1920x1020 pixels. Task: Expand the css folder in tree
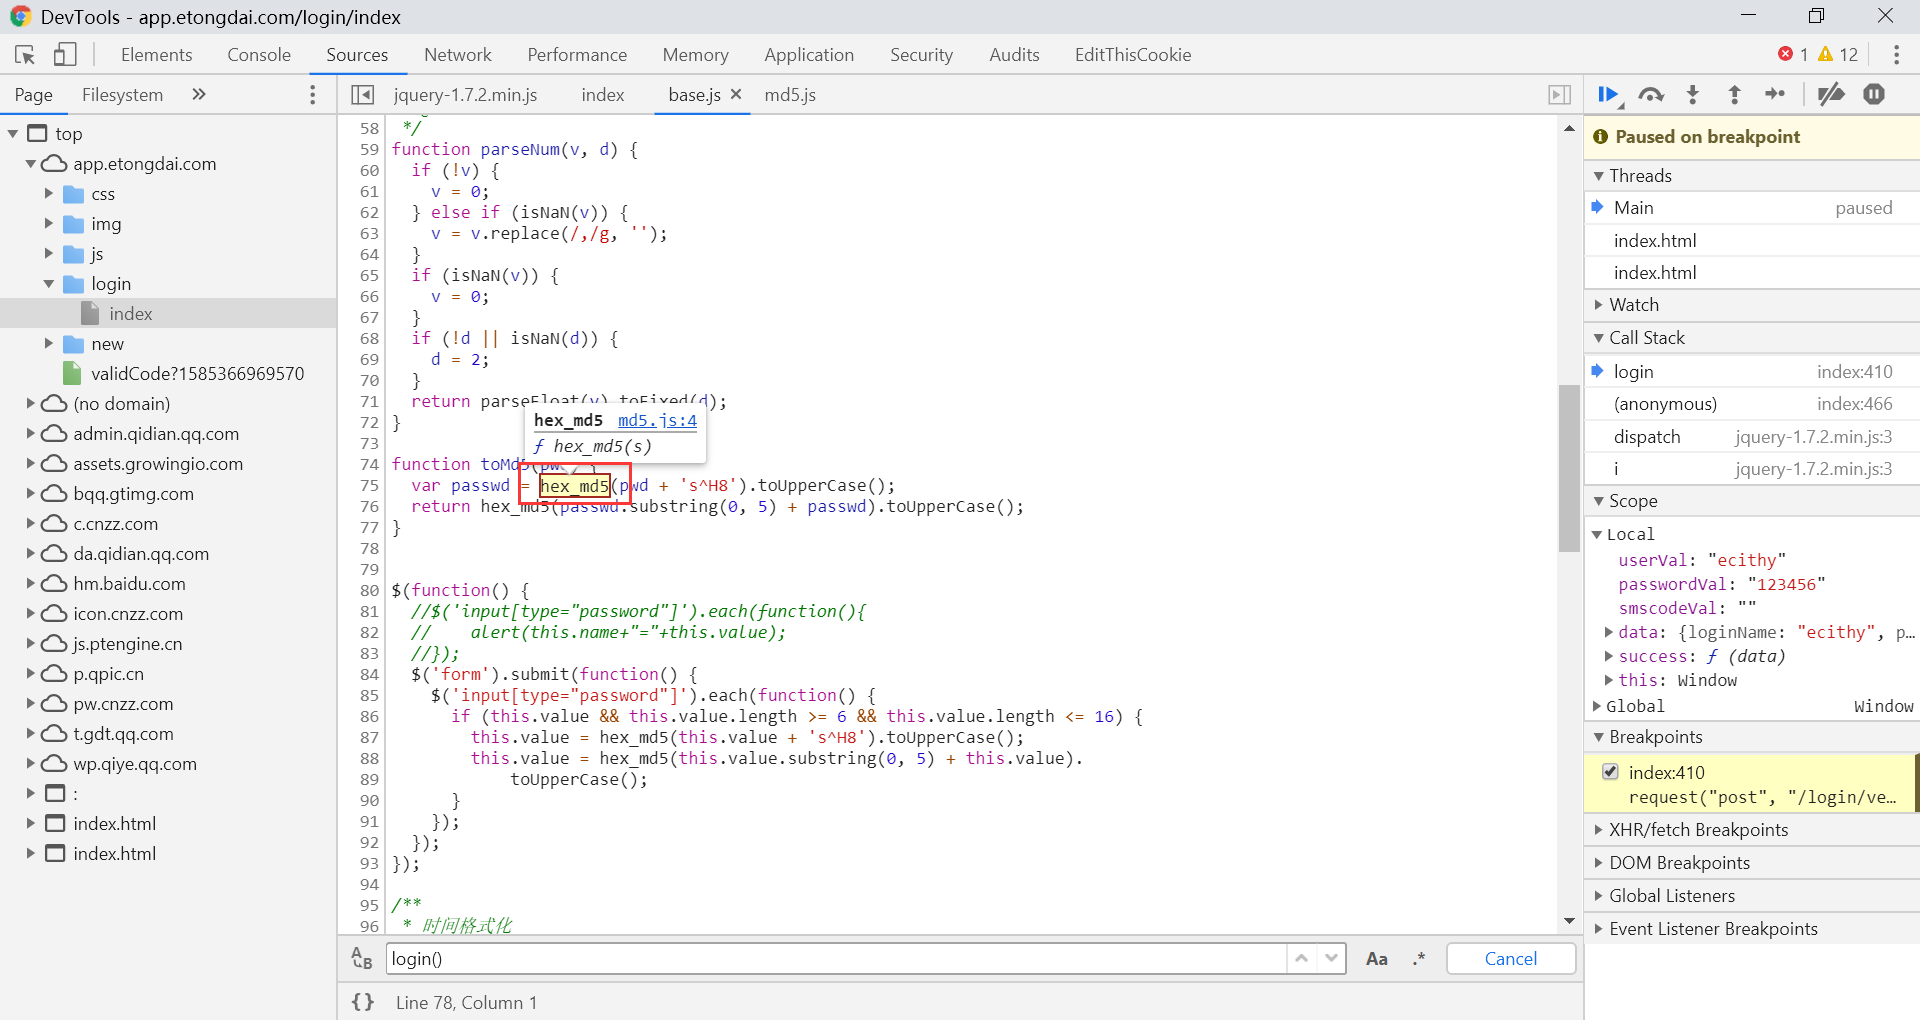[48, 194]
